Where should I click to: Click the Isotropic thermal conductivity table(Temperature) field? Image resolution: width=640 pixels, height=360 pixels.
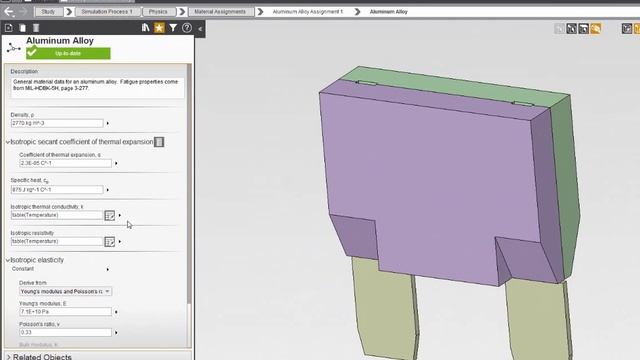pyautogui.click(x=57, y=215)
